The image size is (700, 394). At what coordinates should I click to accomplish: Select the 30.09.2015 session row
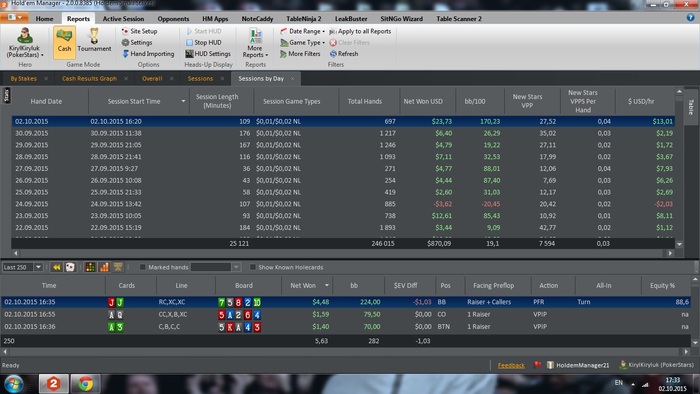click(x=343, y=133)
